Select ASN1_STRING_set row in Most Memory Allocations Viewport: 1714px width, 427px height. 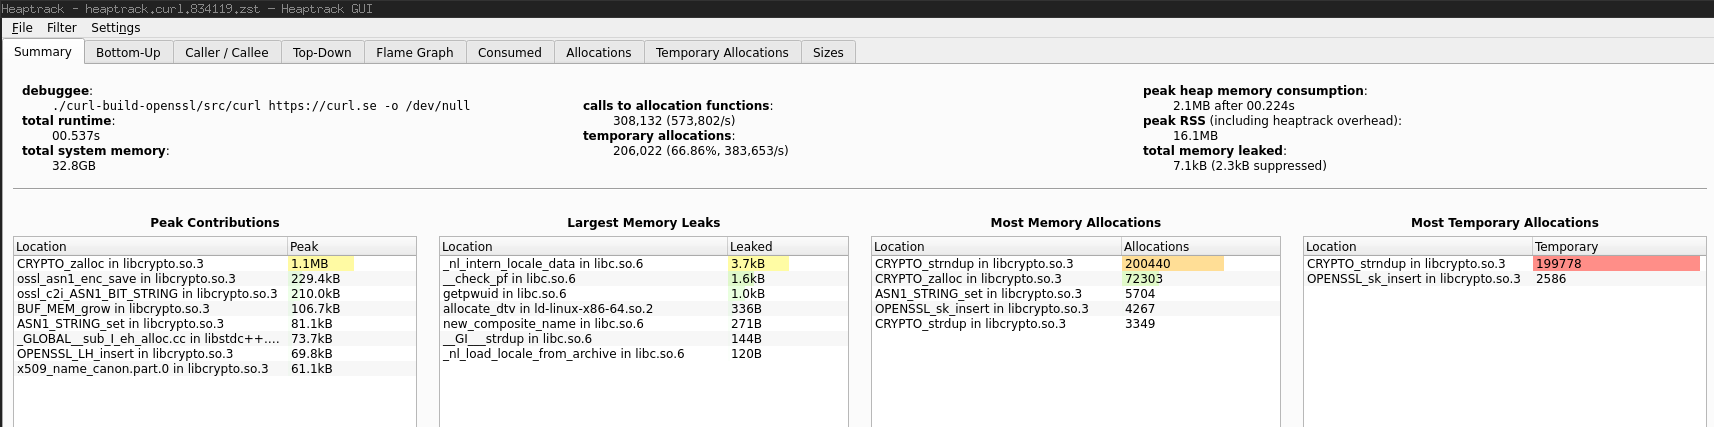pyautogui.click(x=978, y=294)
